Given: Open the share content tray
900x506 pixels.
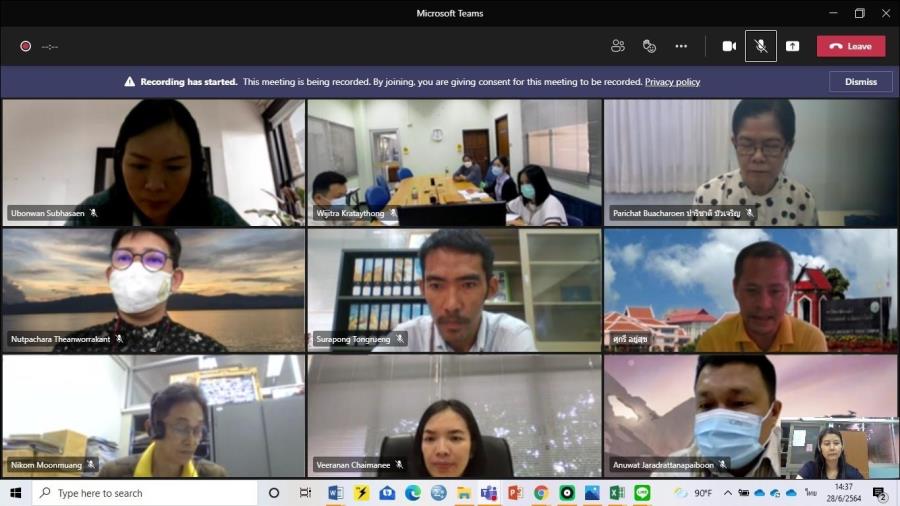Looking at the screenshot, I should (x=792, y=46).
